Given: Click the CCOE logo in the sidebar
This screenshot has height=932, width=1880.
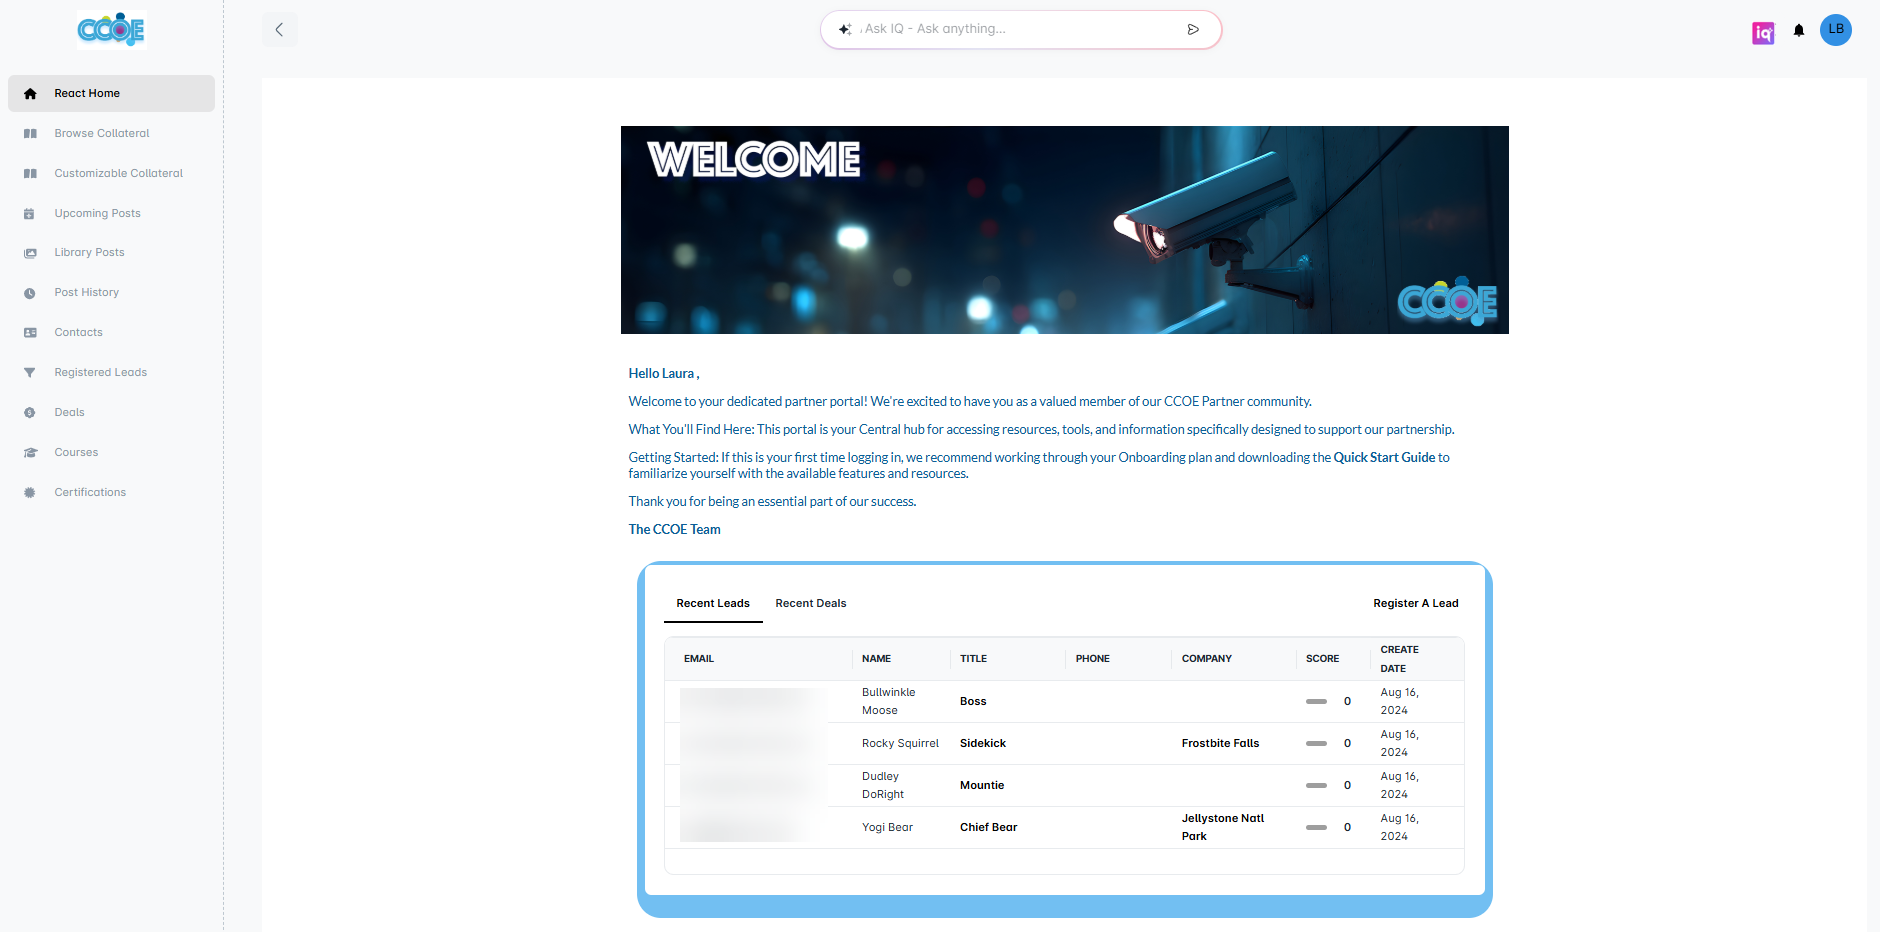Looking at the screenshot, I should pos(111,30).
